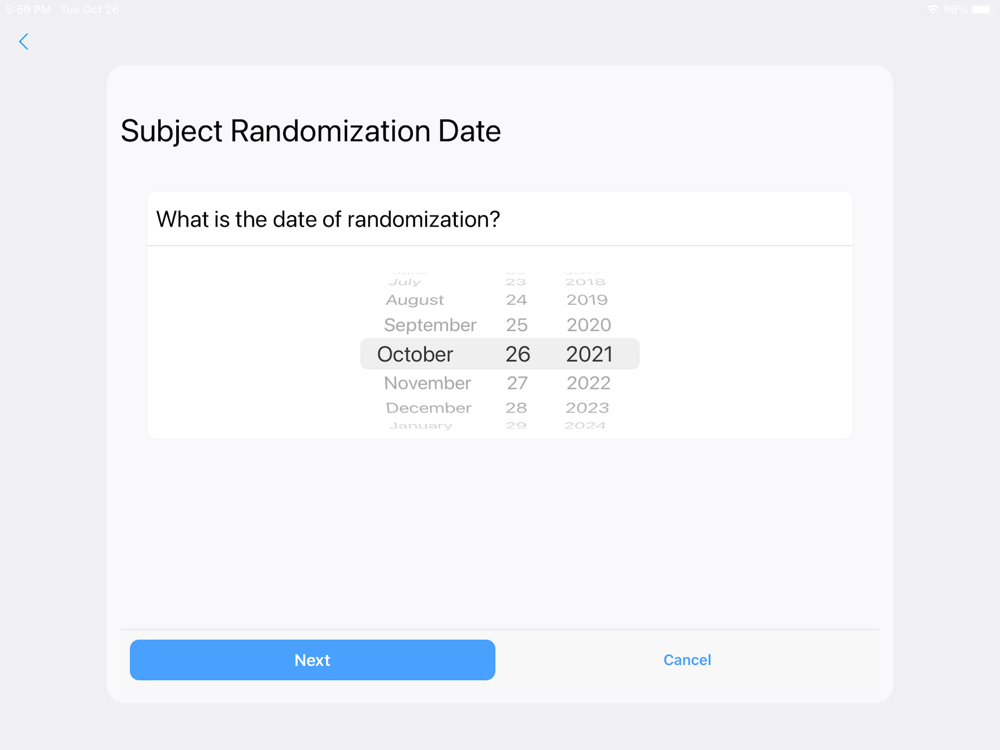The height and width of the screenshot is (750, 1000).
Task: Pick August from the month wheel
Action: (x=415, y=300)
